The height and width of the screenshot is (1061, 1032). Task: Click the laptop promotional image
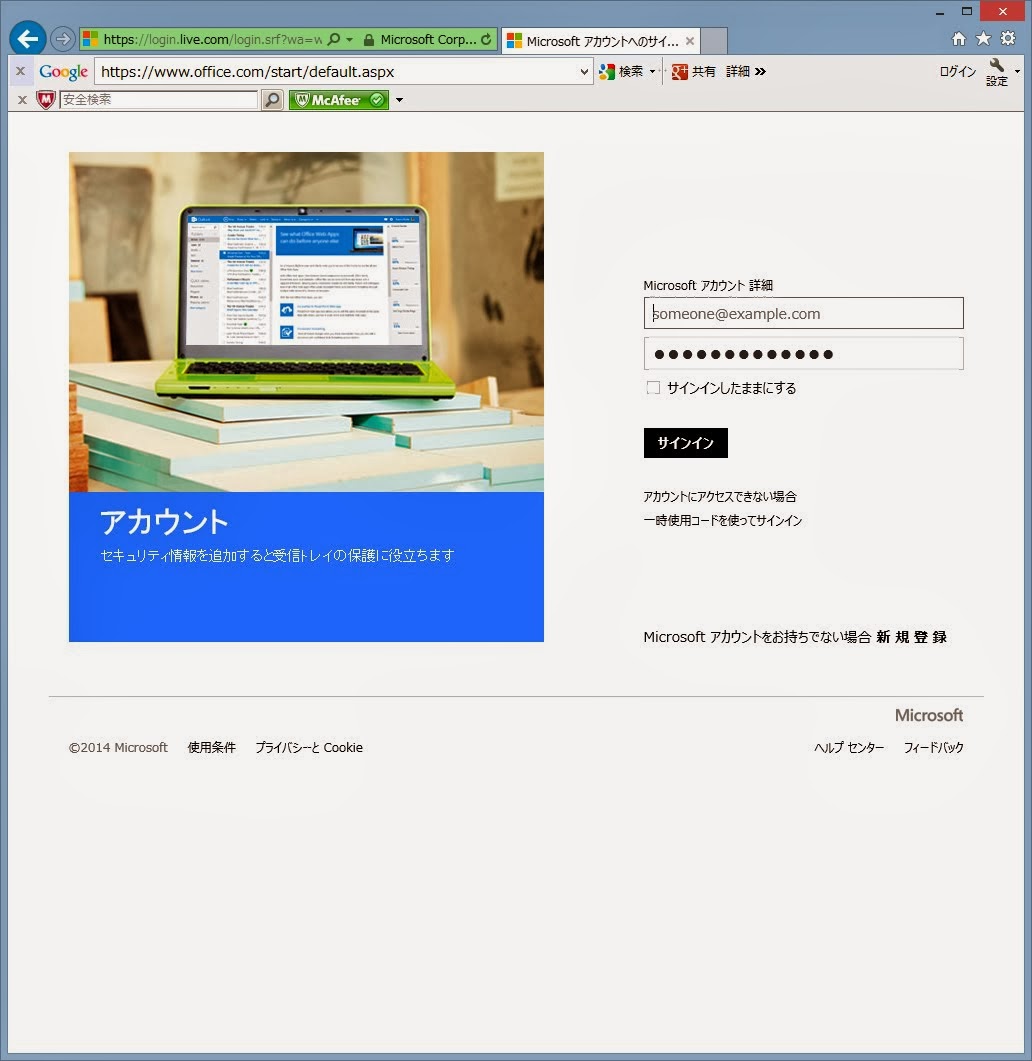(x=306, y=322)
